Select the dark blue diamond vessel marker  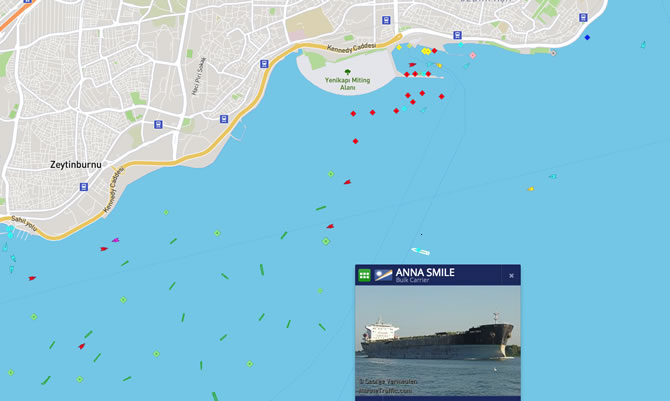pyautogui.click(x=587, y=37)
